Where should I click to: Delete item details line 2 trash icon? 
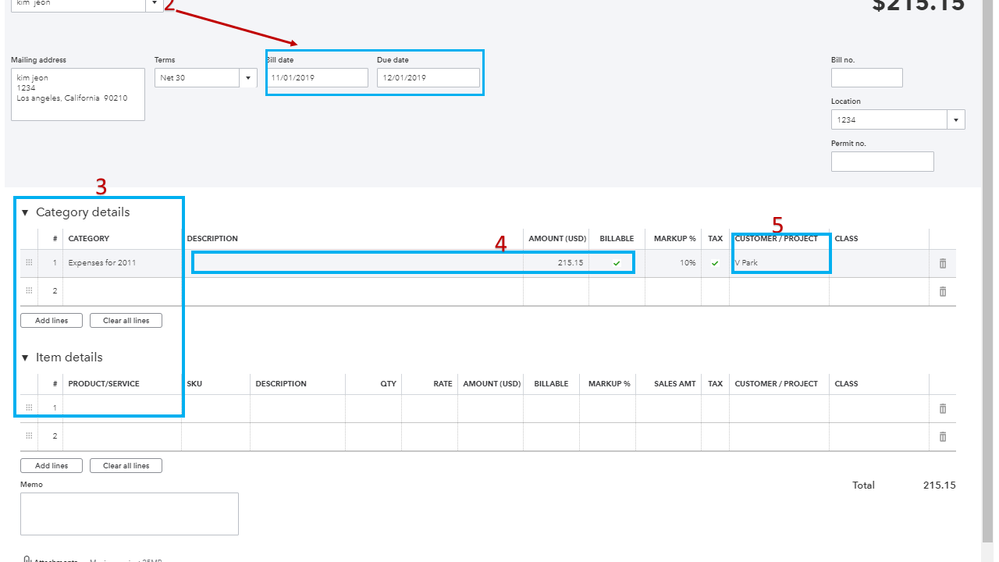click(x=942, y=436)
